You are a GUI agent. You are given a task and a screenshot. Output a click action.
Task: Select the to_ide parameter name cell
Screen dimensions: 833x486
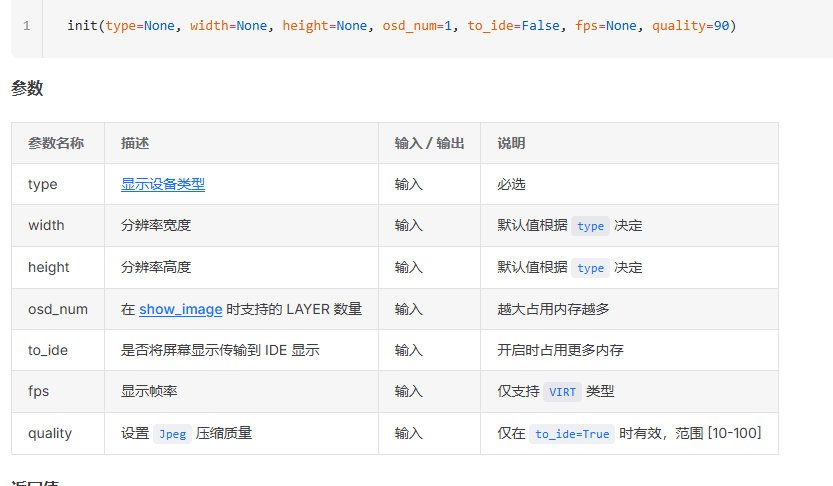tap(58, 350)
